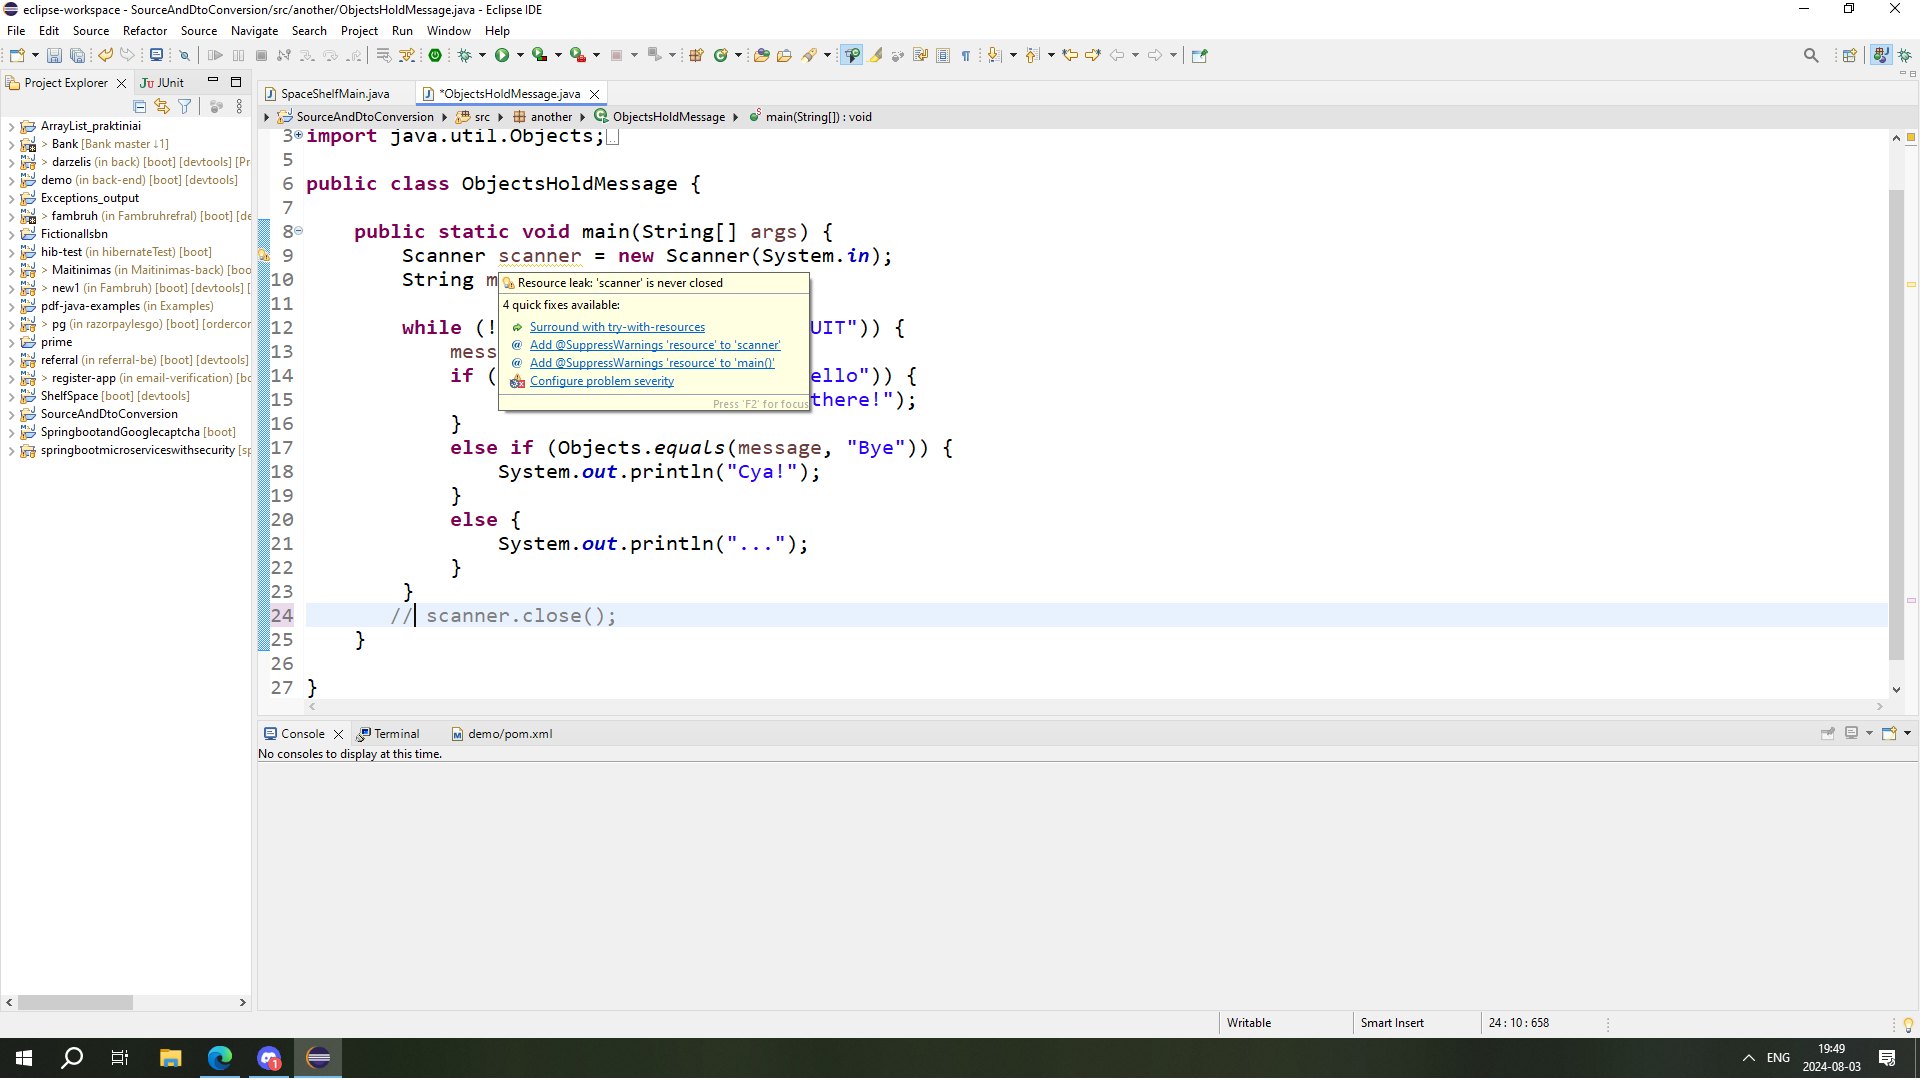1920x1080 pixels.
Task: Click 'Surround with try-with-resources' quick fix
Action: [617, 327]
